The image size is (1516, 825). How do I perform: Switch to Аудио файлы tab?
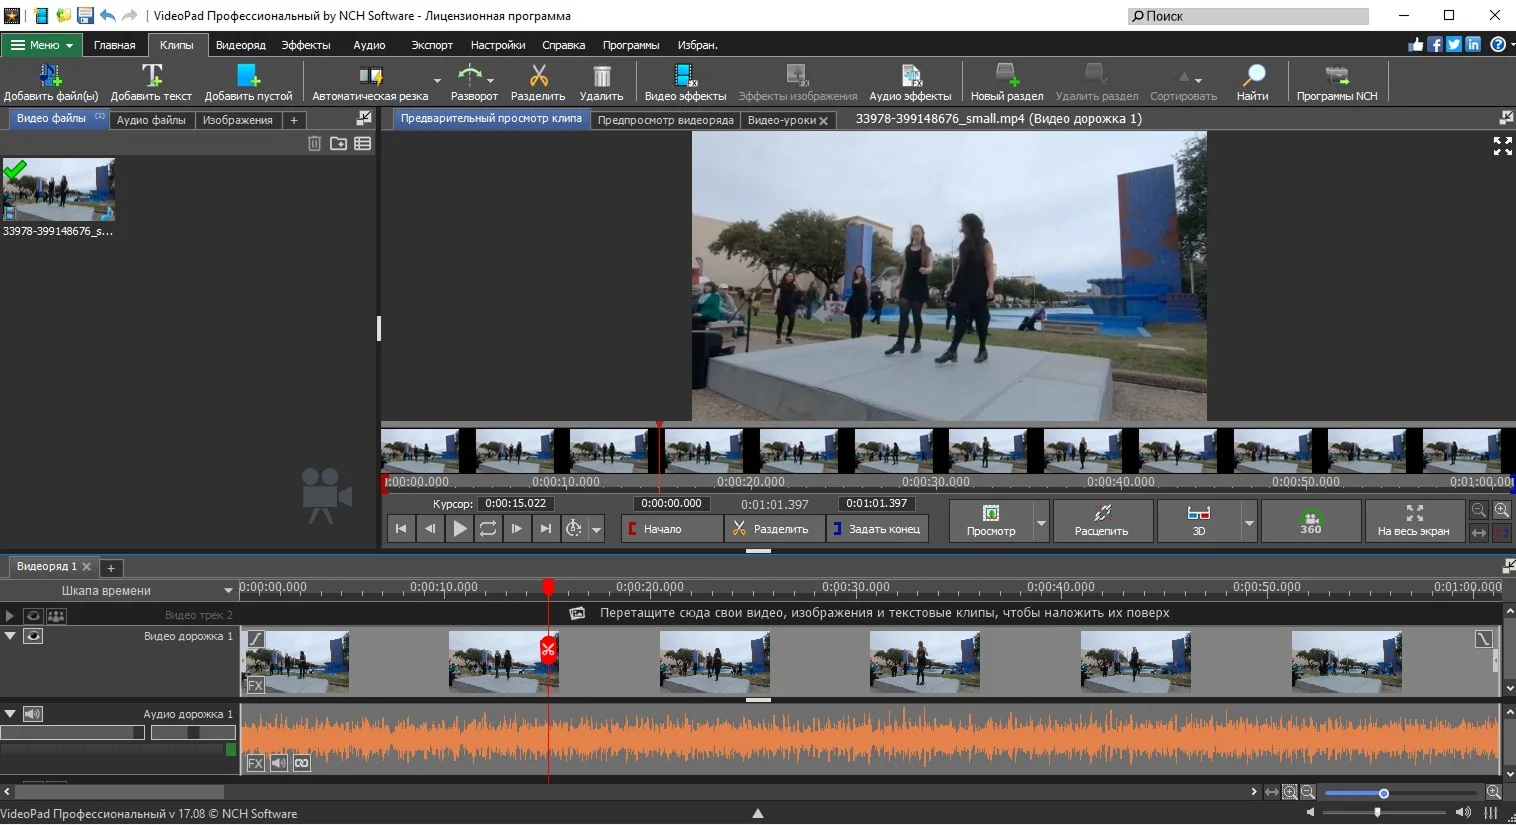click(151, 120)
